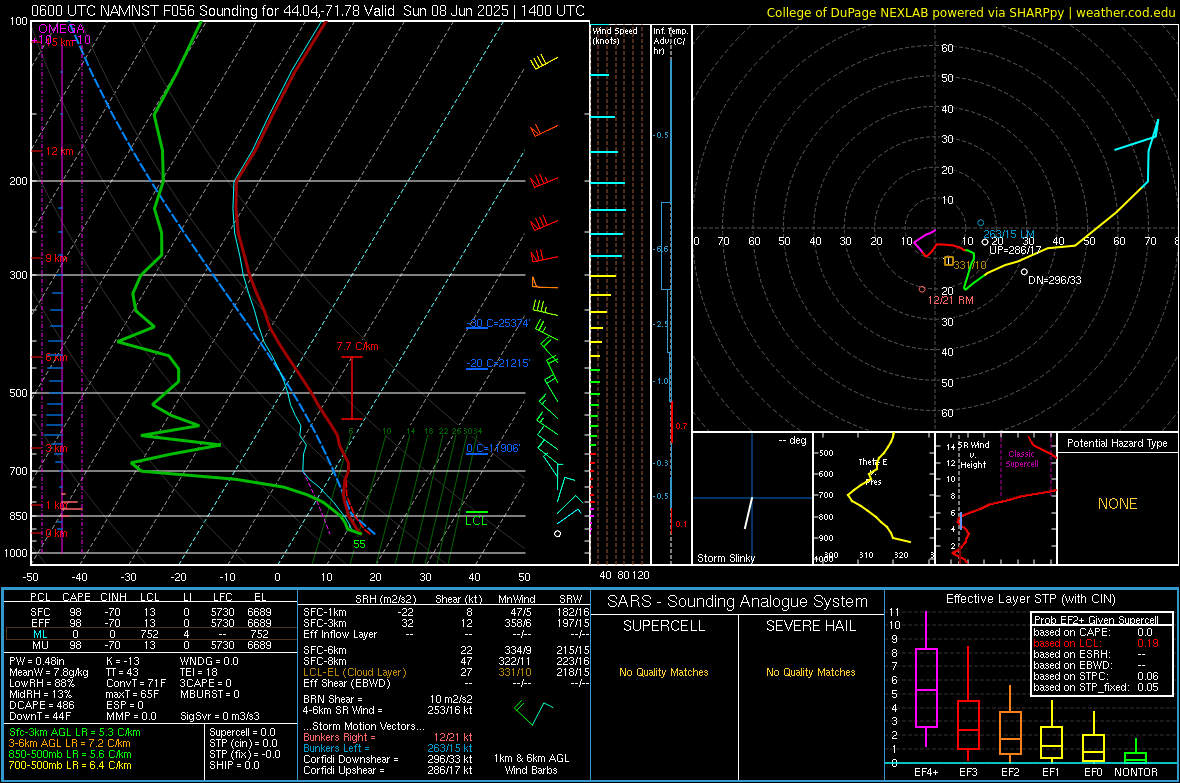Click the SEVERE HAIL column header in SARS

pyautogui.click(x=810, y=626)
